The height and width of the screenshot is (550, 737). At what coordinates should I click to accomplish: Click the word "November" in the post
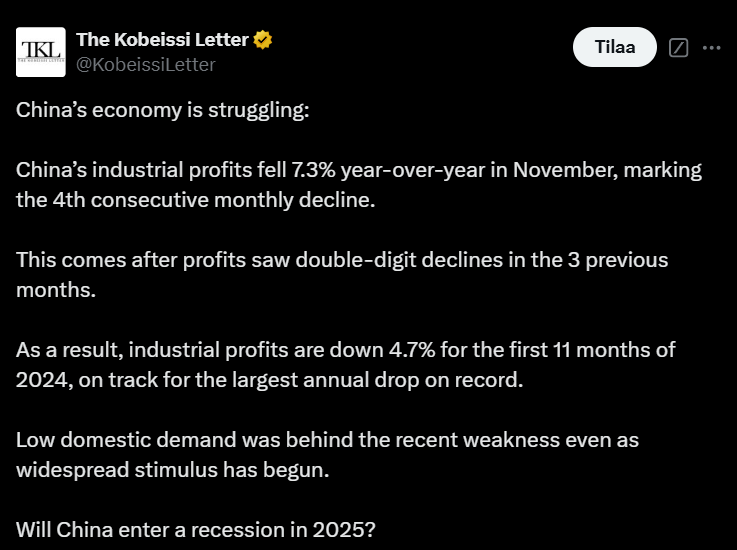tap(565, 170)
